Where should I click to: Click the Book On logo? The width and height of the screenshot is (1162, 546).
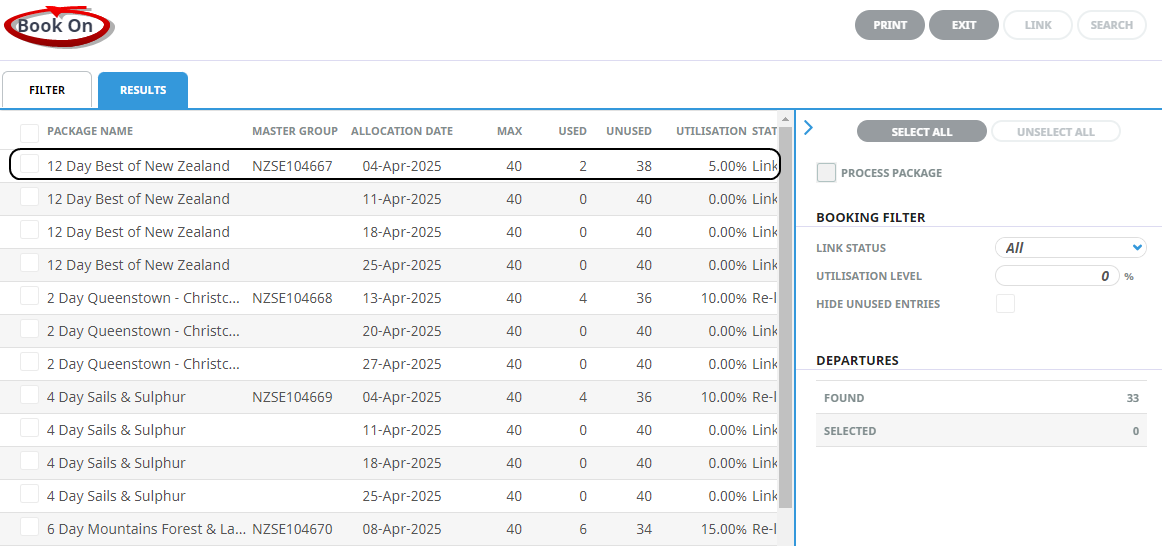[58, 27]
